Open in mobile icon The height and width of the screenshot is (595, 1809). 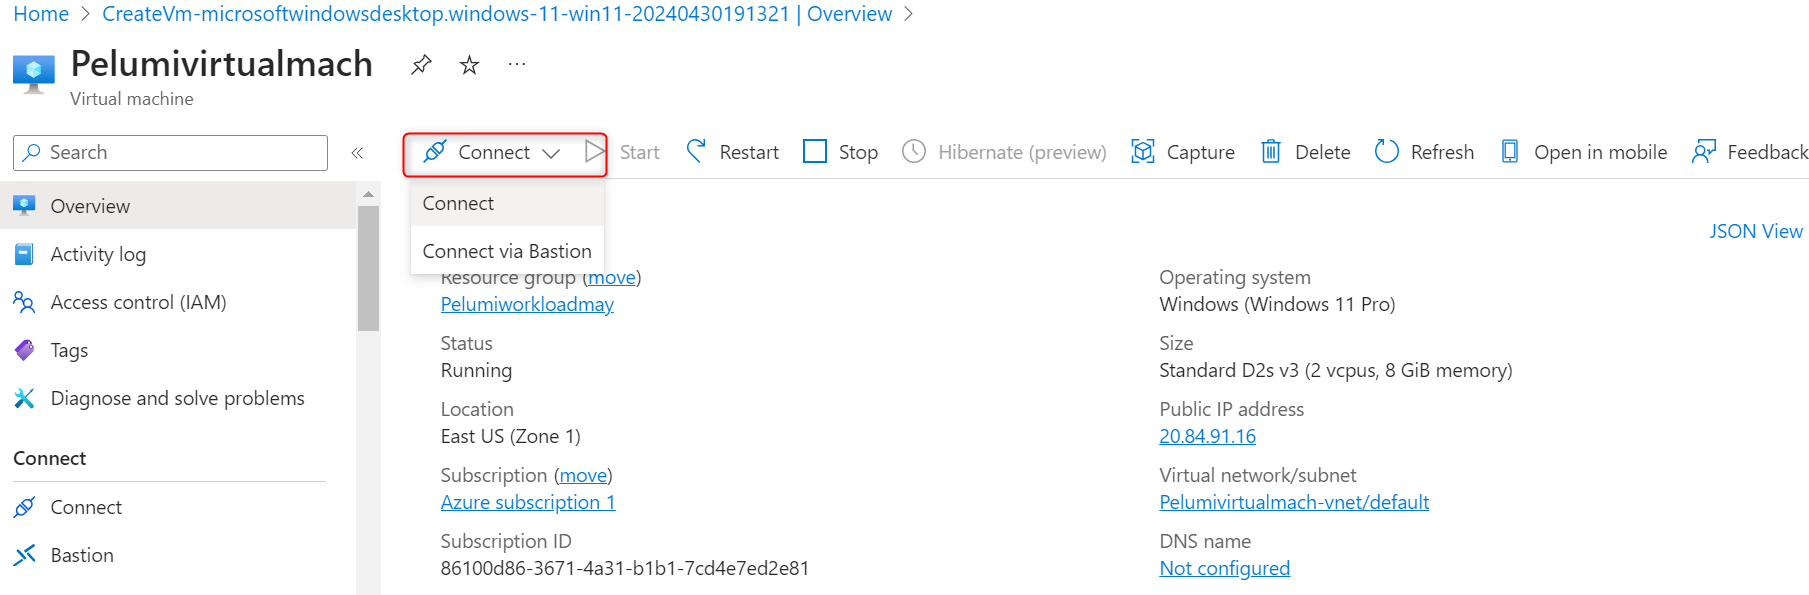point(1510,152)
